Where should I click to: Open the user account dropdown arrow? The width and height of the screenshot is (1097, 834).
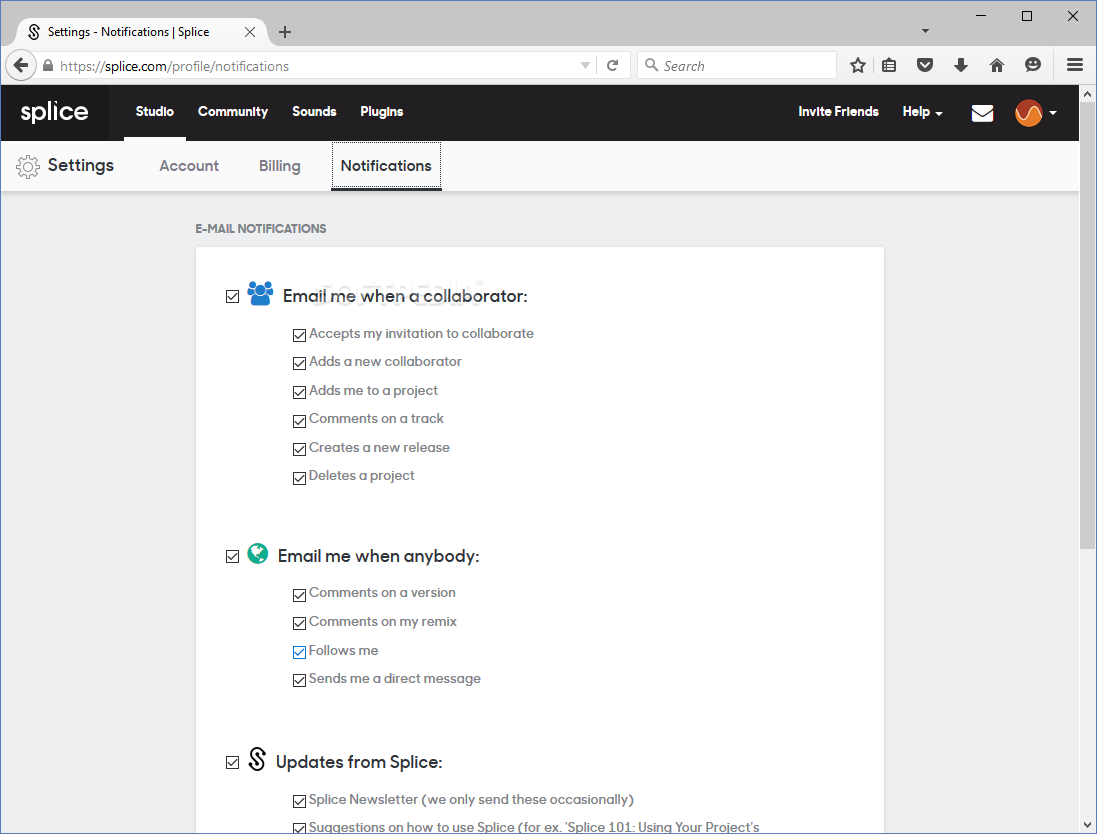click(1053, 113)
